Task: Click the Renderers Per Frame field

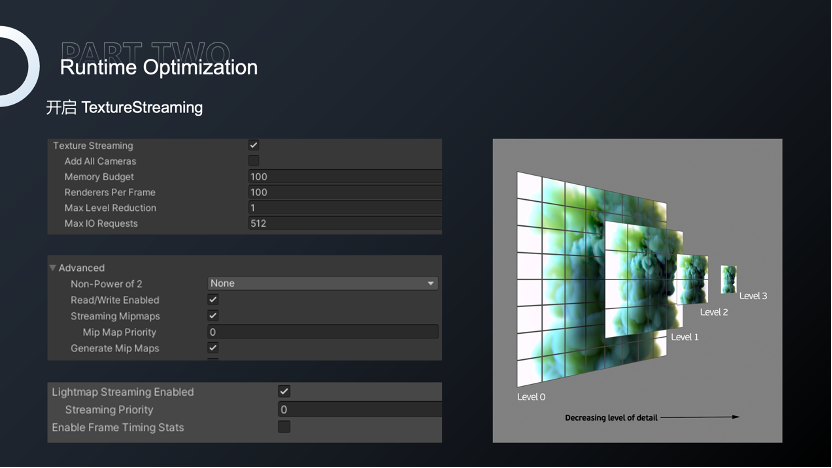Action: pyautogui.click(x=345, y=192)
